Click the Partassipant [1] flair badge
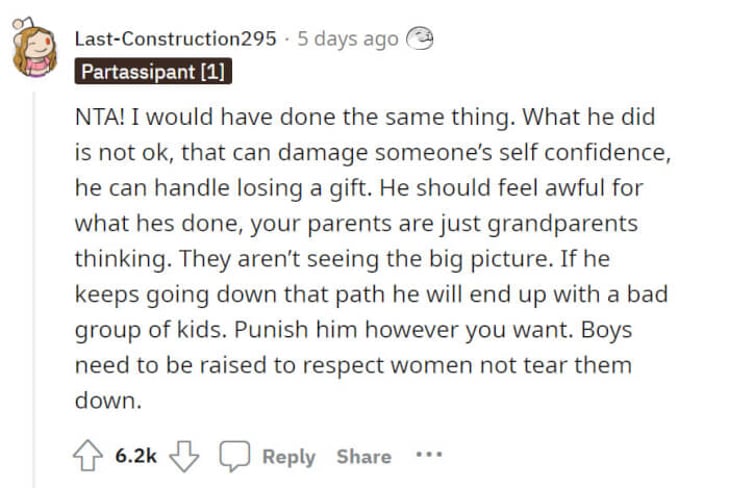This screenshot has height=488, width=729. coord(153,72)
